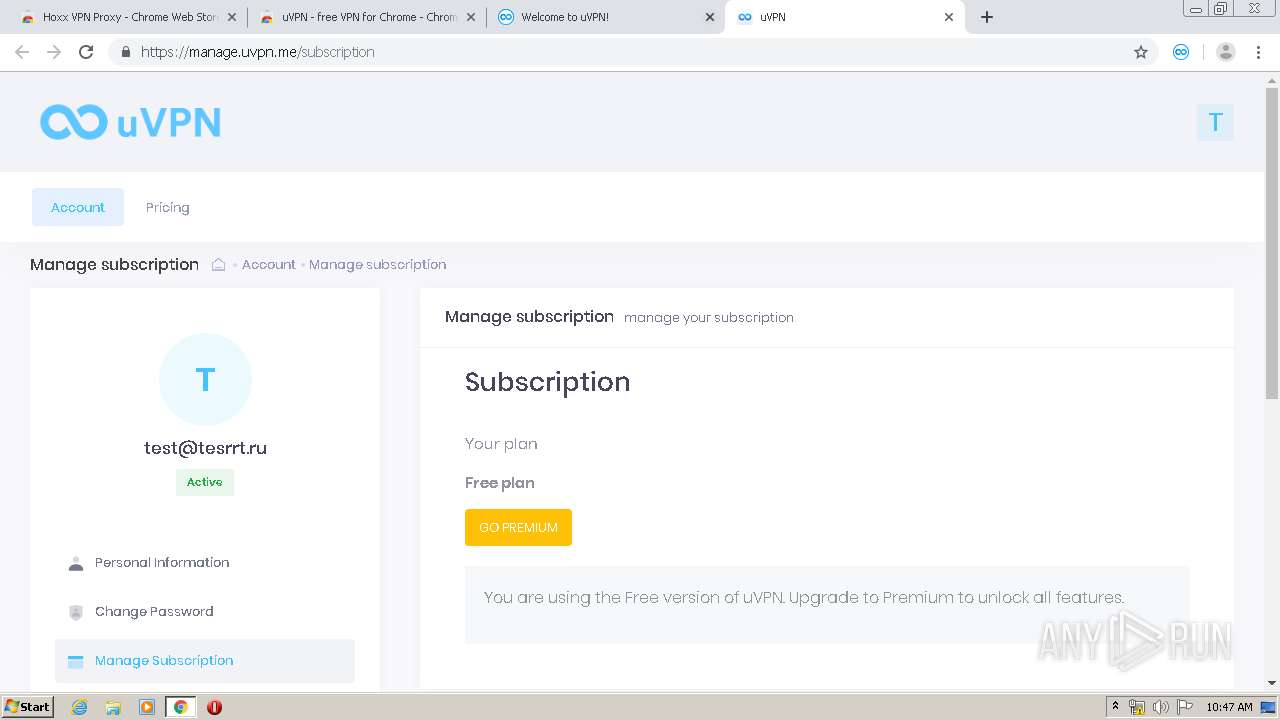
Task: Close the uVPN free VPN for Chrome tab
Action: pyautogui.click(x=471, y=17)
